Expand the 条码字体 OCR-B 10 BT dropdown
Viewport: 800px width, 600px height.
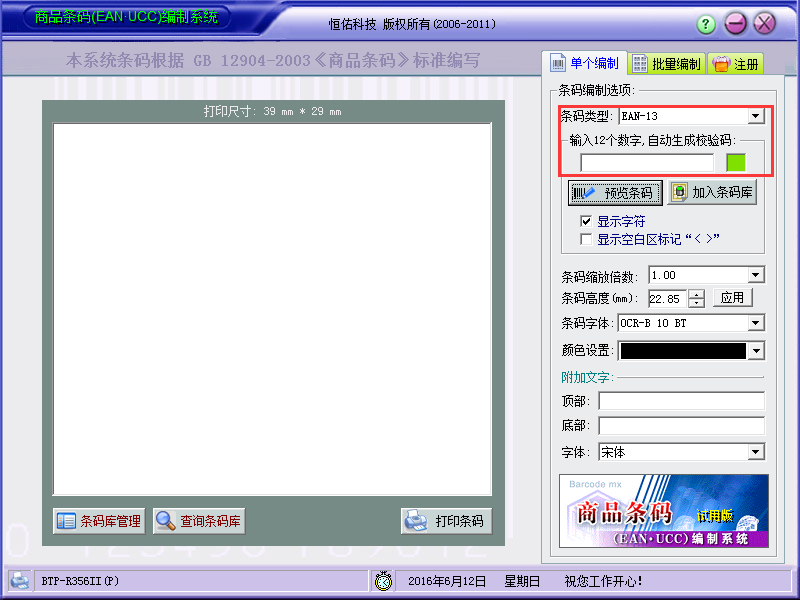pos(756,323)
